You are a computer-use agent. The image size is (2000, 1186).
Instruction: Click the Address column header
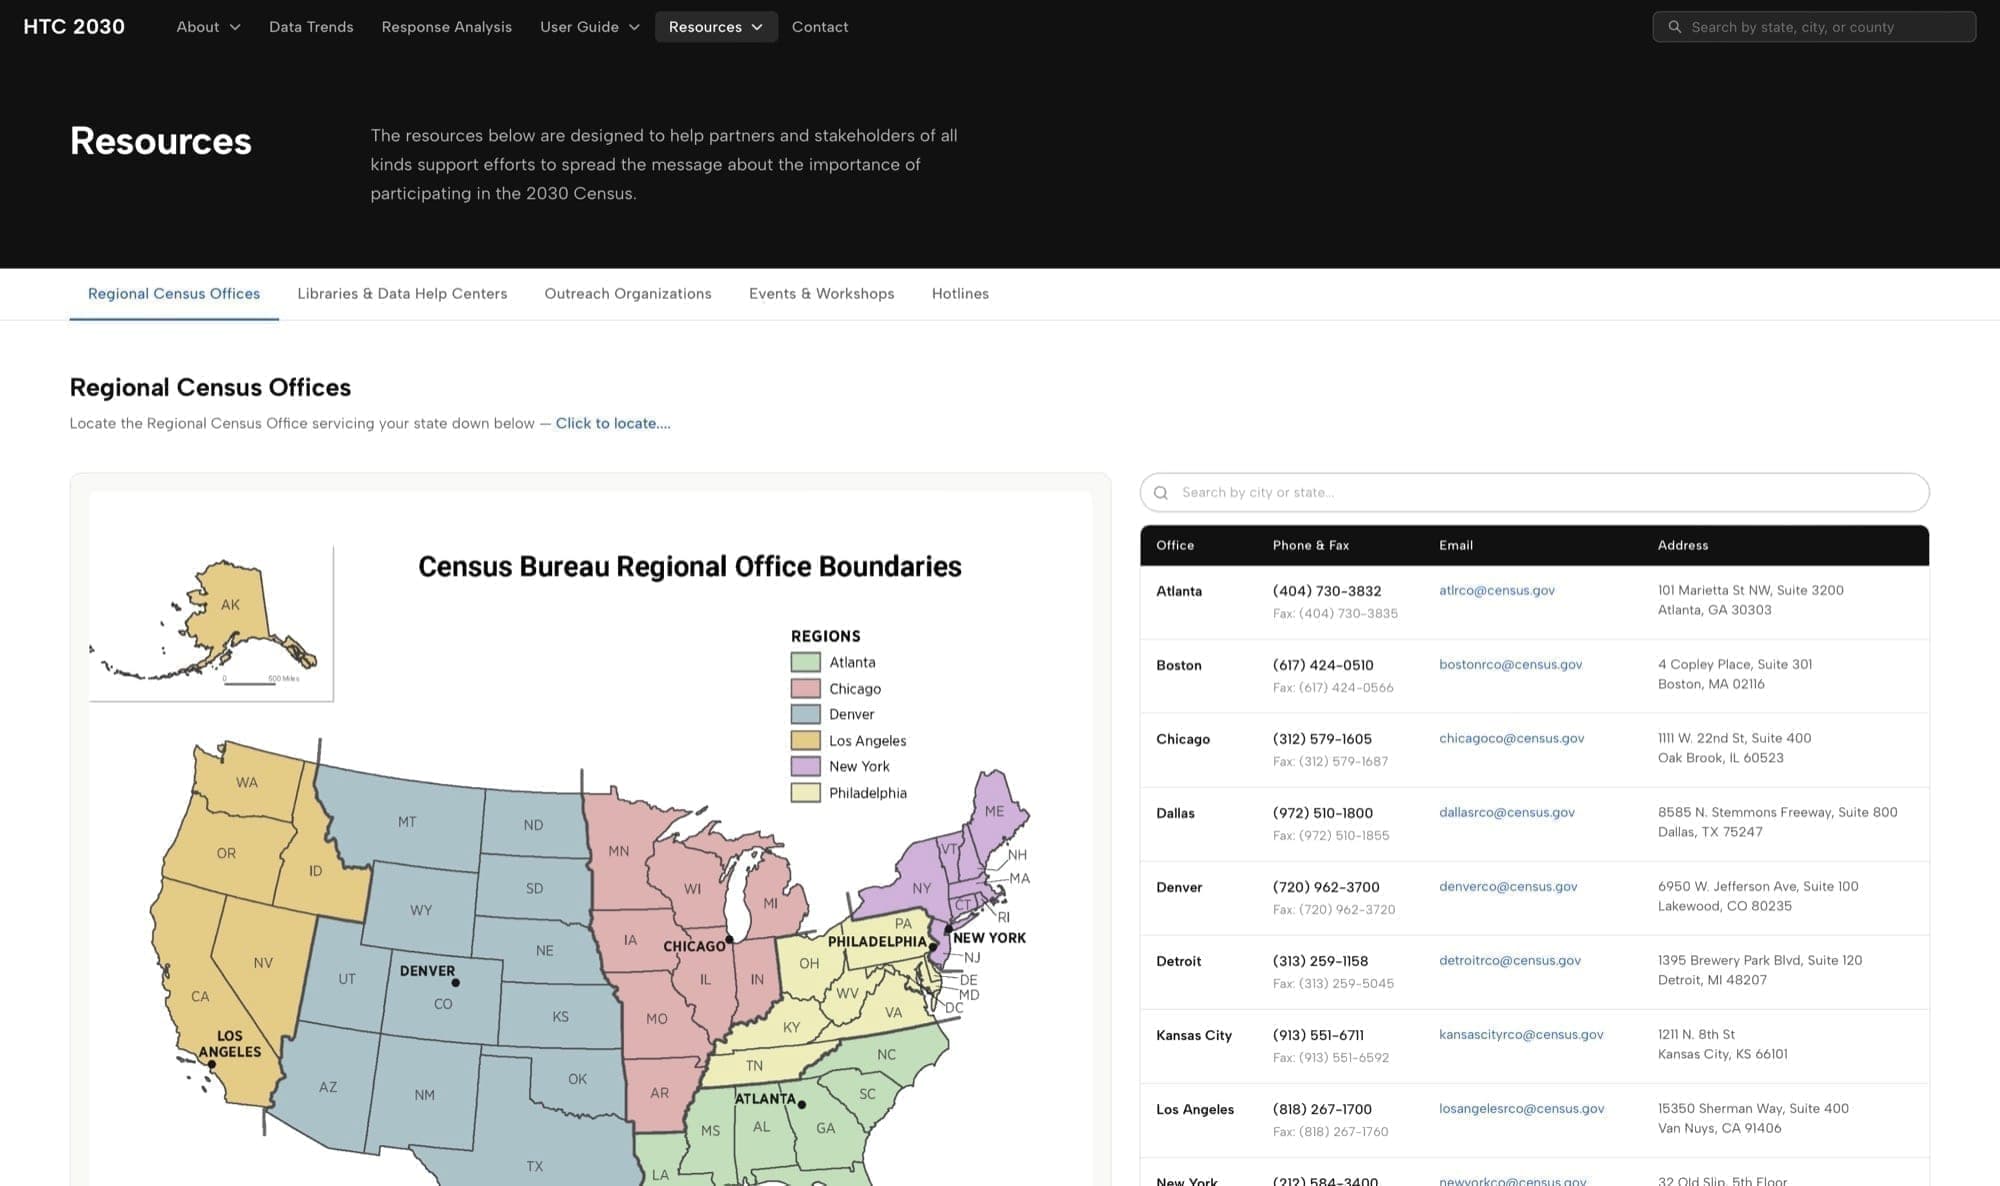click(1683, 545)
